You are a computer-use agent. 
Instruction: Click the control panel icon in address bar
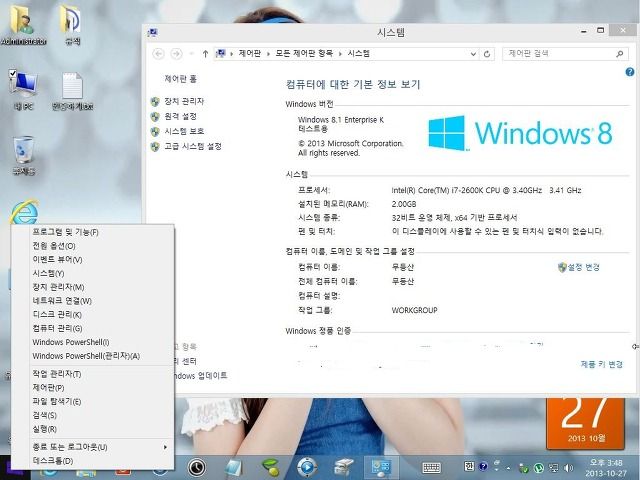221,53
